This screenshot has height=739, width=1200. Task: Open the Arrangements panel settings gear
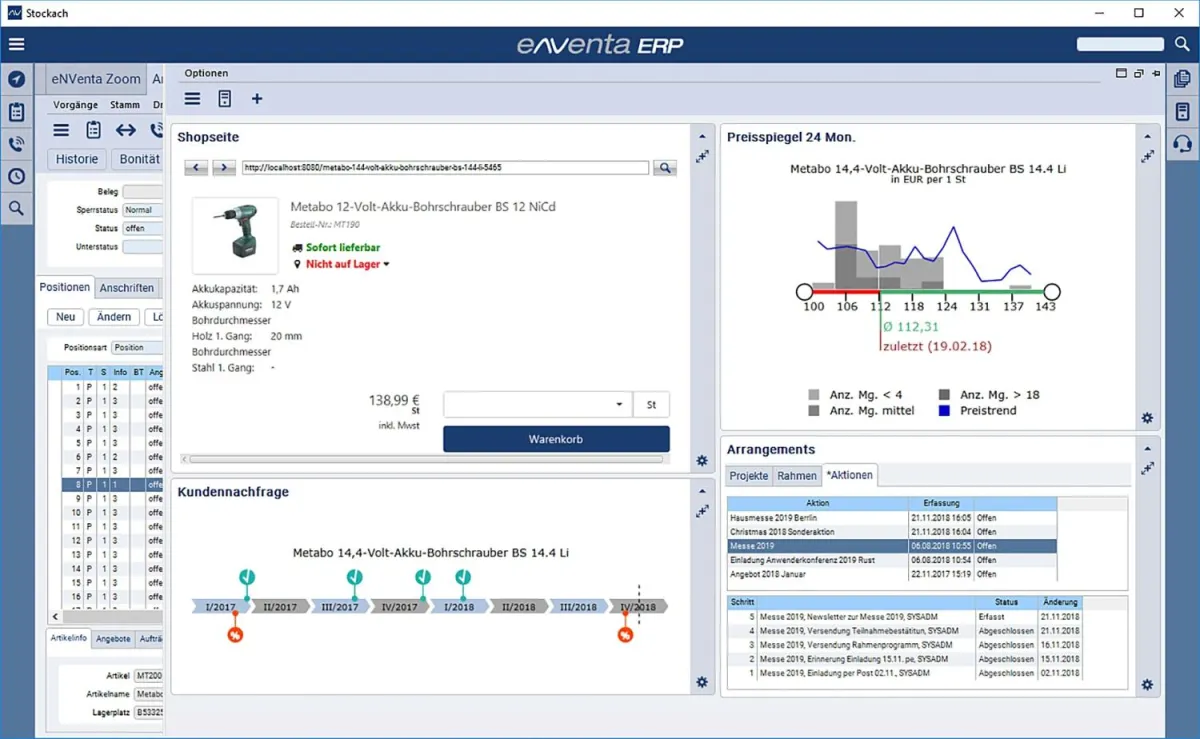pos(1147,685)
